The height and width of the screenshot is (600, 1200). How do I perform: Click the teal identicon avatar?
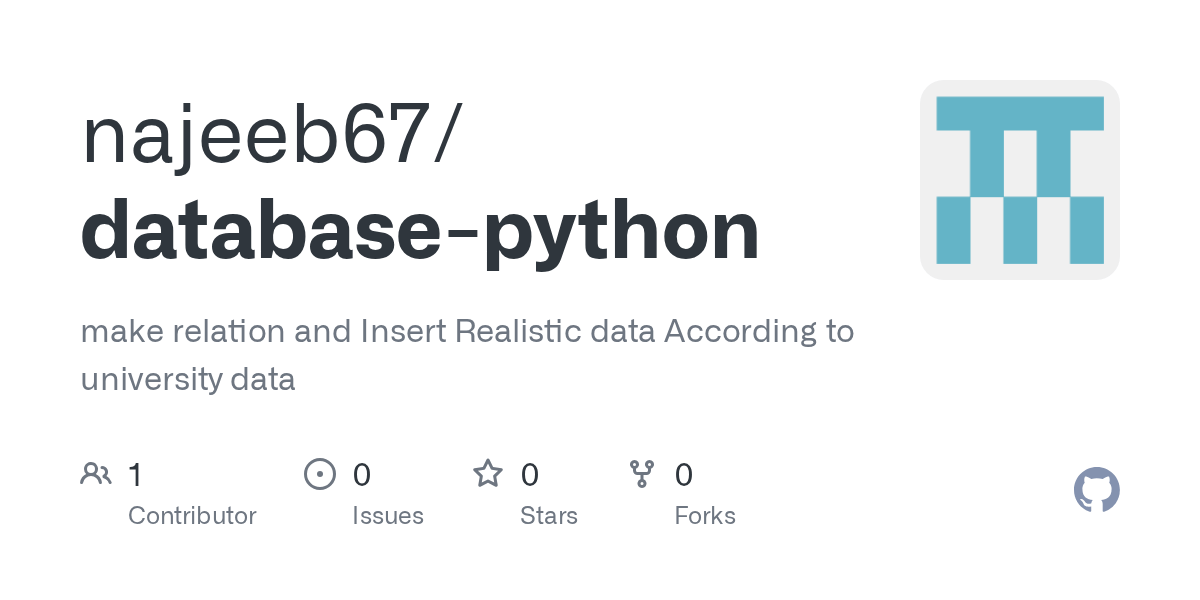click(1020, 180)
